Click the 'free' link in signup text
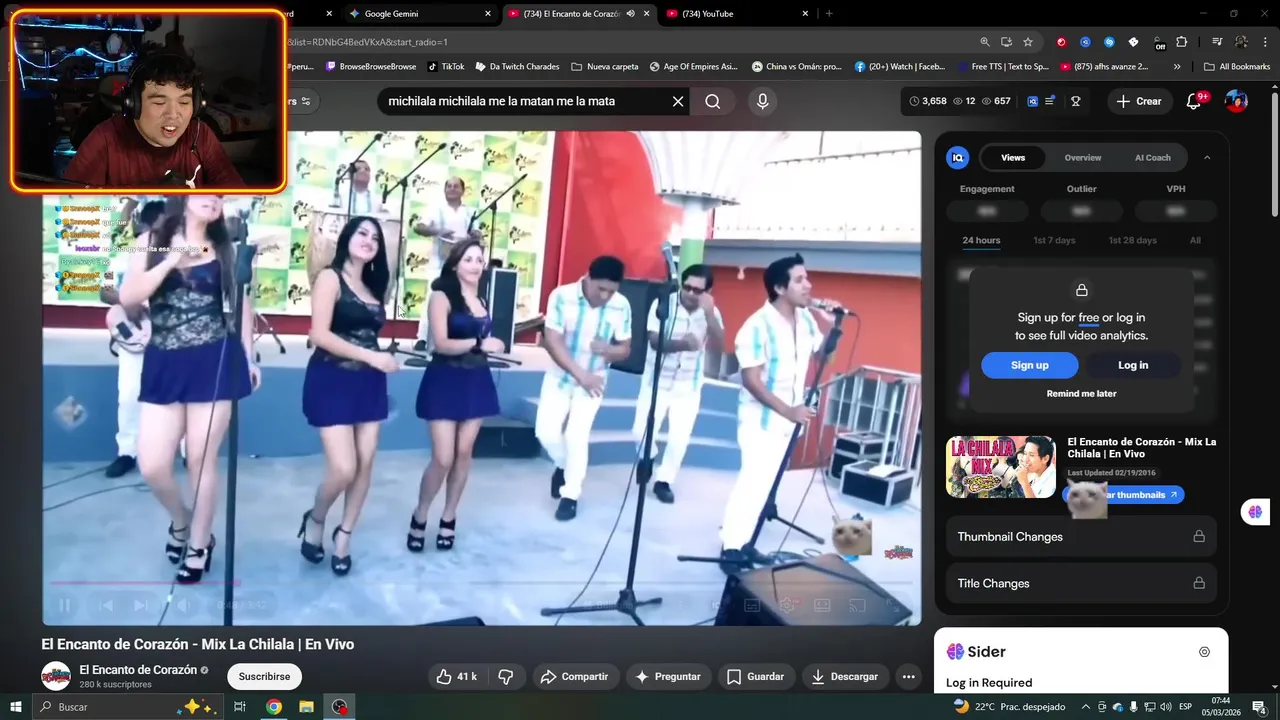This screenshot has height=720, width=1280. pyautogui.click(x=1088, y=318)
